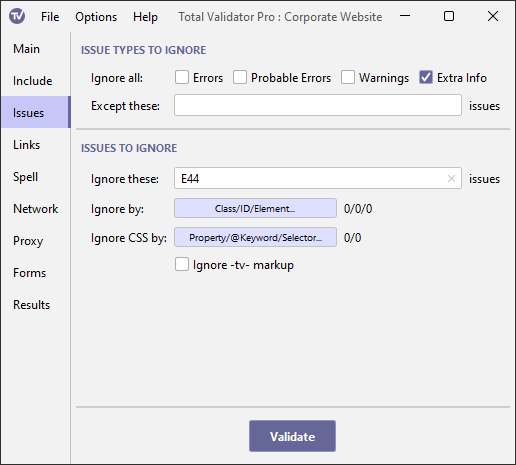Click the 0/0 CSS count text
Screen dimensions: 516x465
(x=352, y=238)
